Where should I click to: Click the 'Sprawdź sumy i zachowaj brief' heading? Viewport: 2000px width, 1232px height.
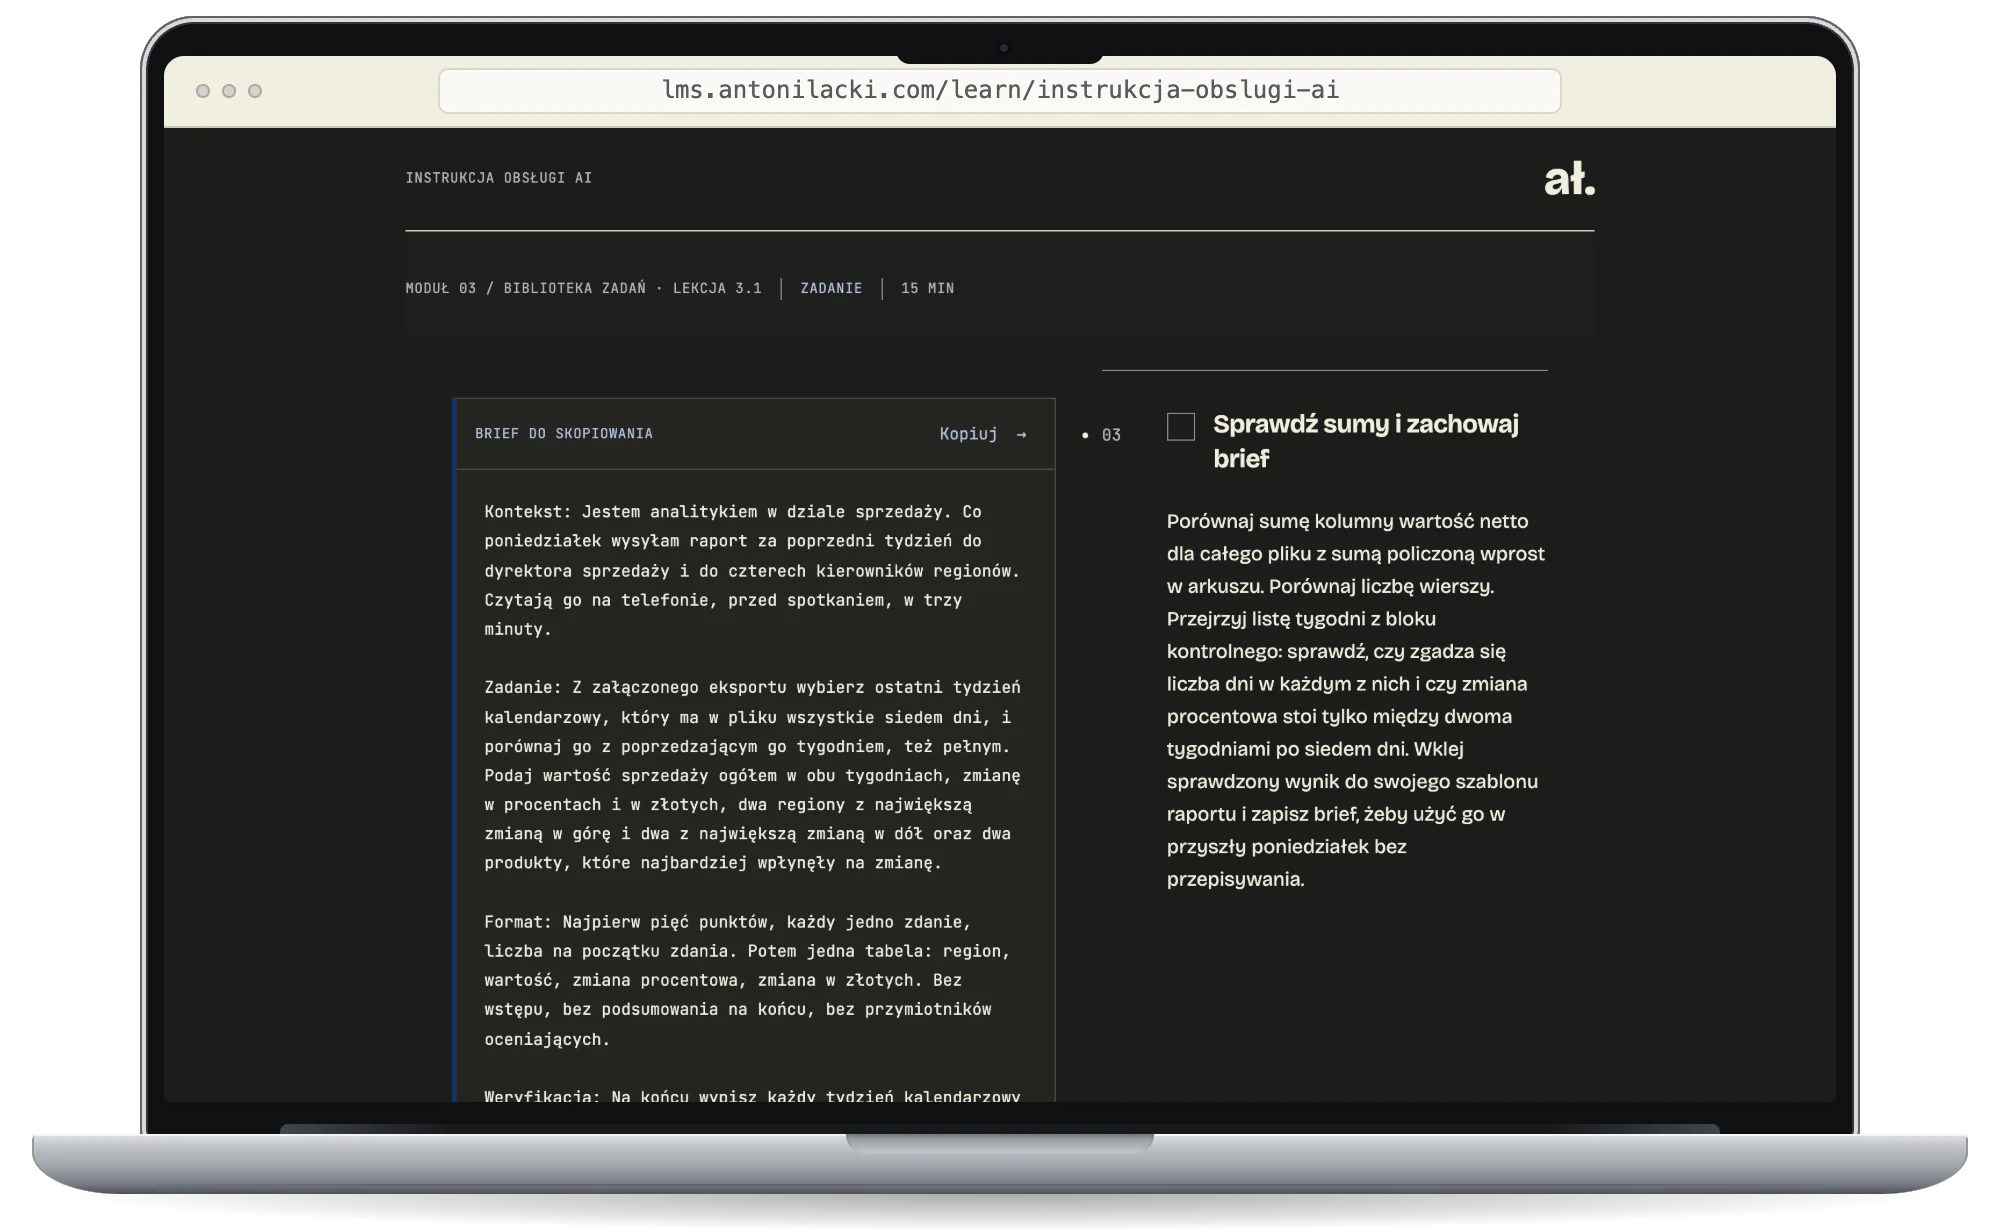1366,441
